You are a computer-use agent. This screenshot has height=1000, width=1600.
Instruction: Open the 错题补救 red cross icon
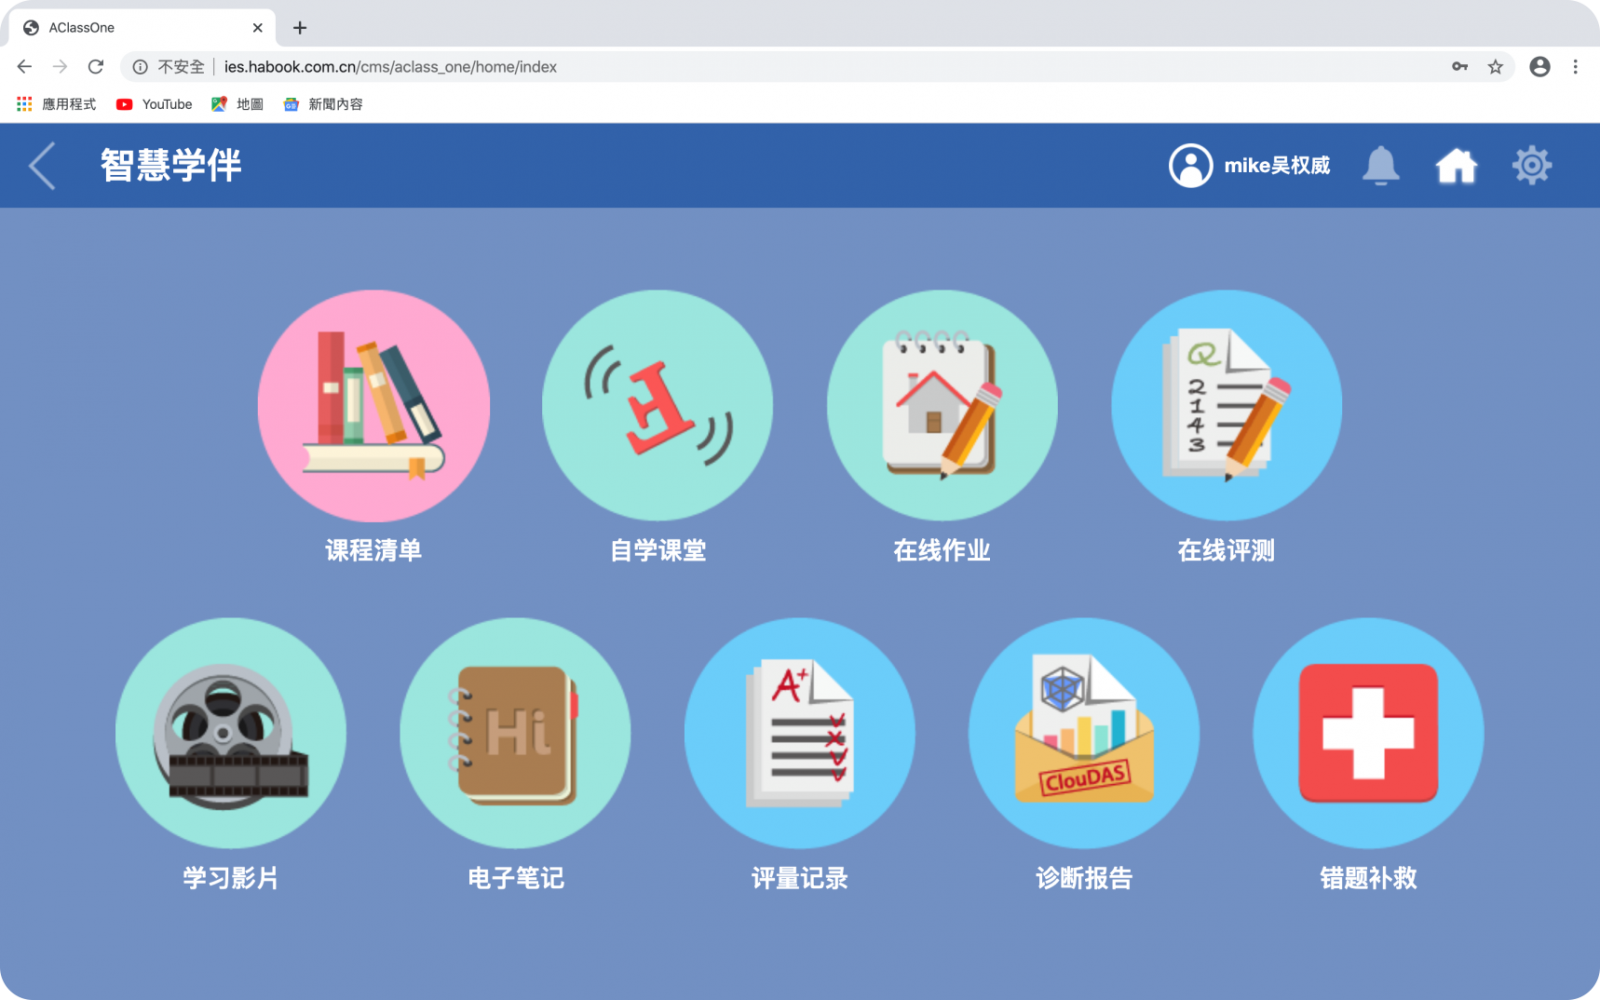coord(1368,733)
